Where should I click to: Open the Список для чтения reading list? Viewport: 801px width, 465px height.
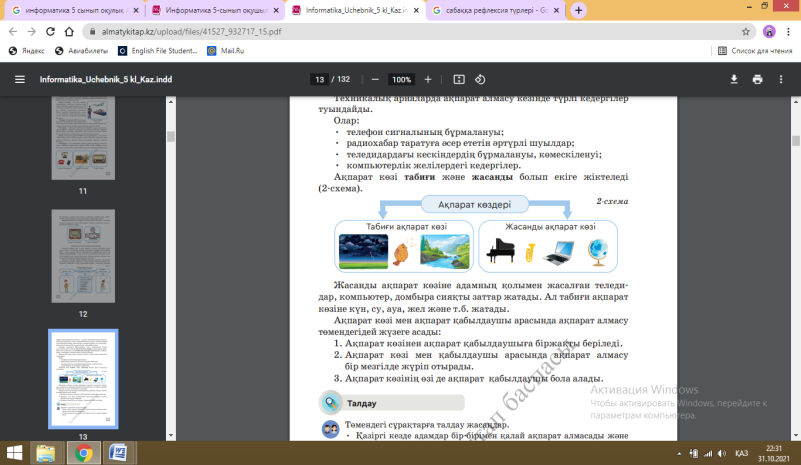tap(755, 51)
